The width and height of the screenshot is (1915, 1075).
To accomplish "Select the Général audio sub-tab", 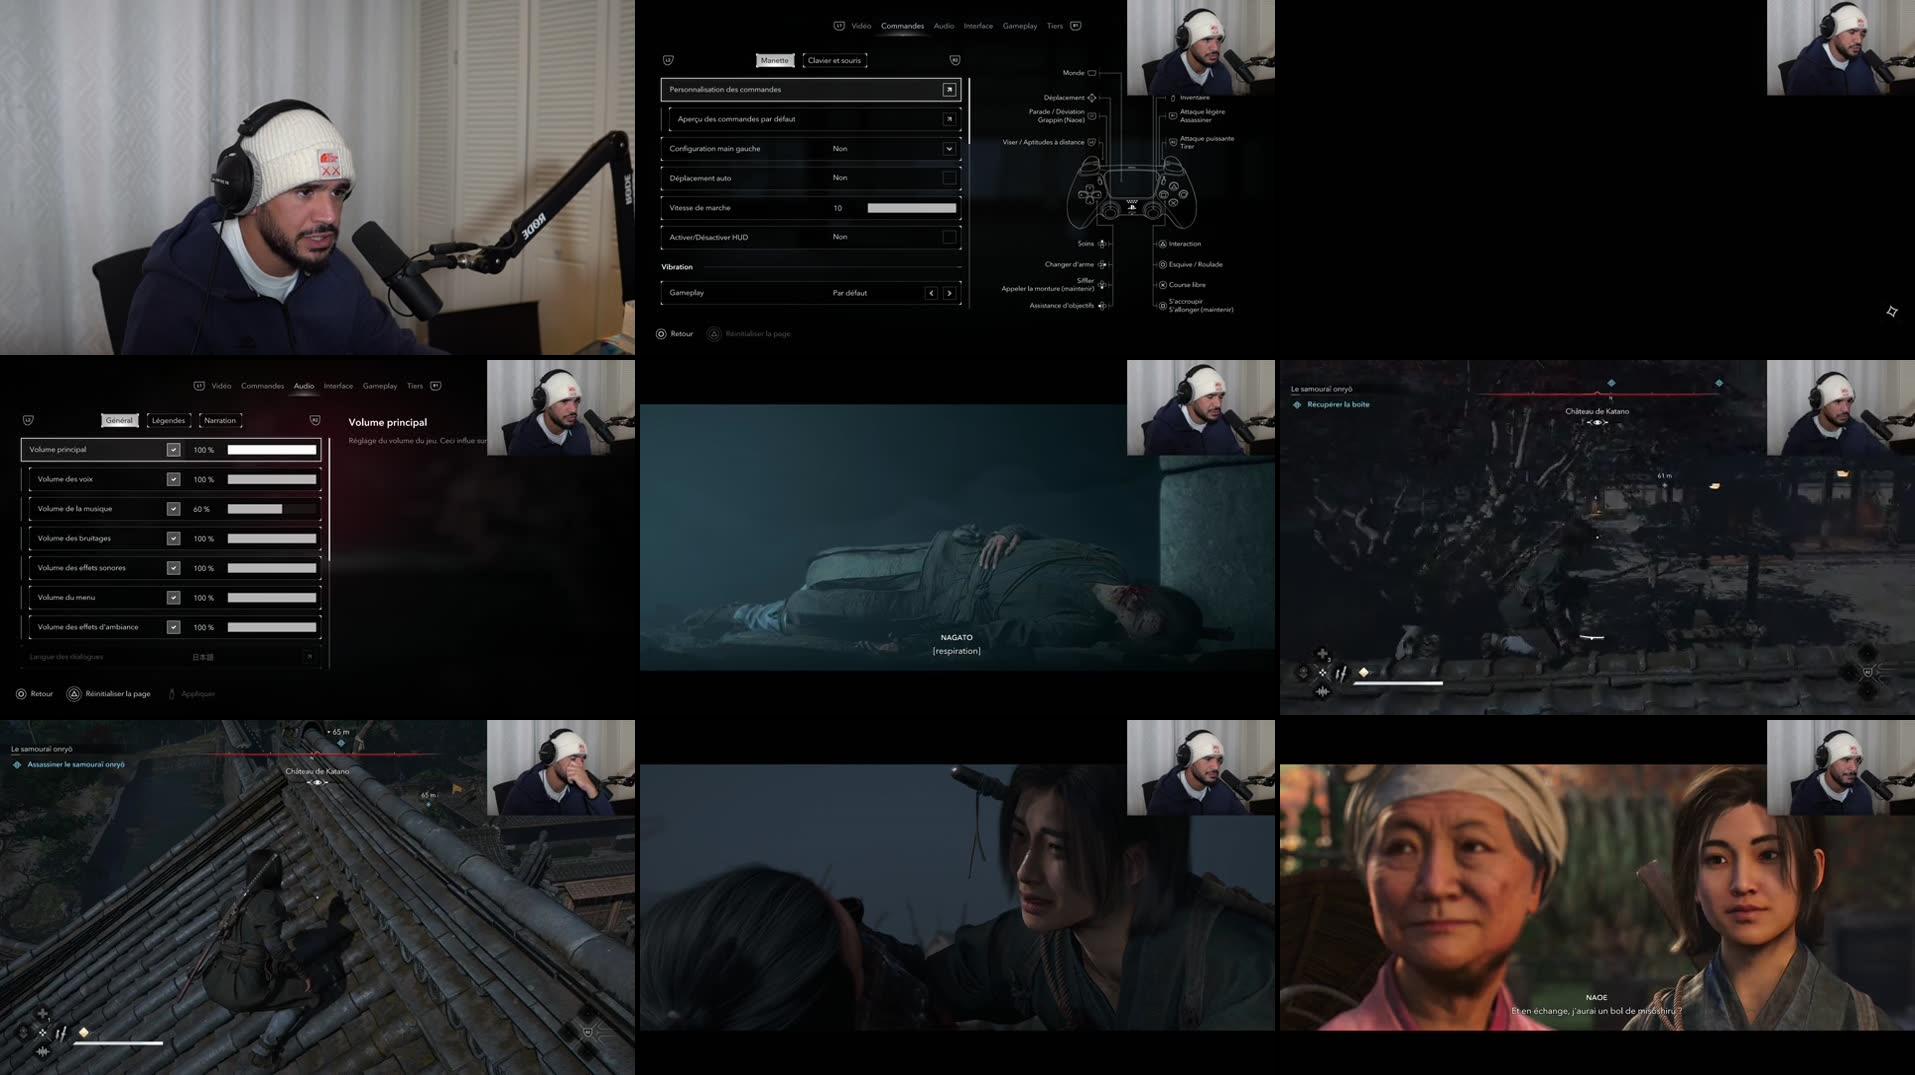I will [x=119, y=420].
